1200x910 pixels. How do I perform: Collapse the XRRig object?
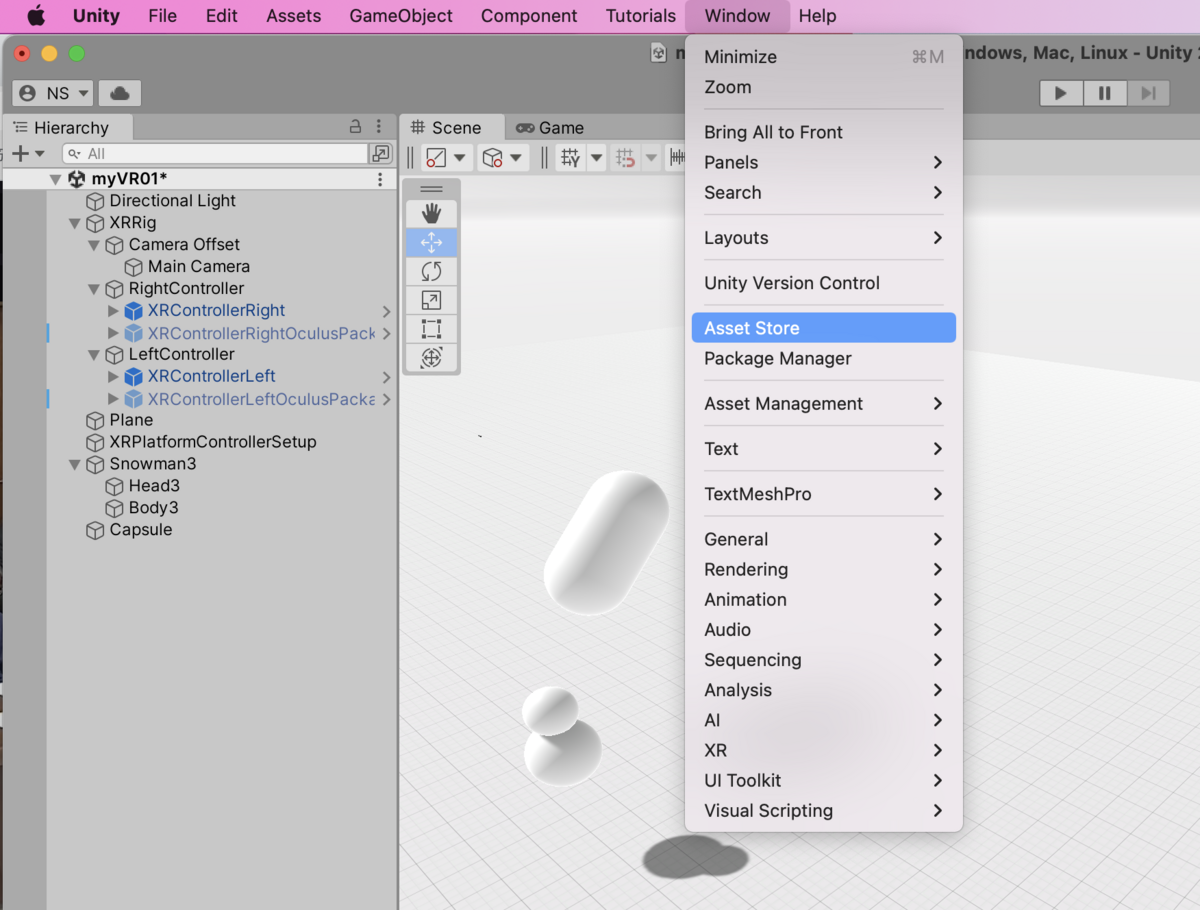[75, 223]
